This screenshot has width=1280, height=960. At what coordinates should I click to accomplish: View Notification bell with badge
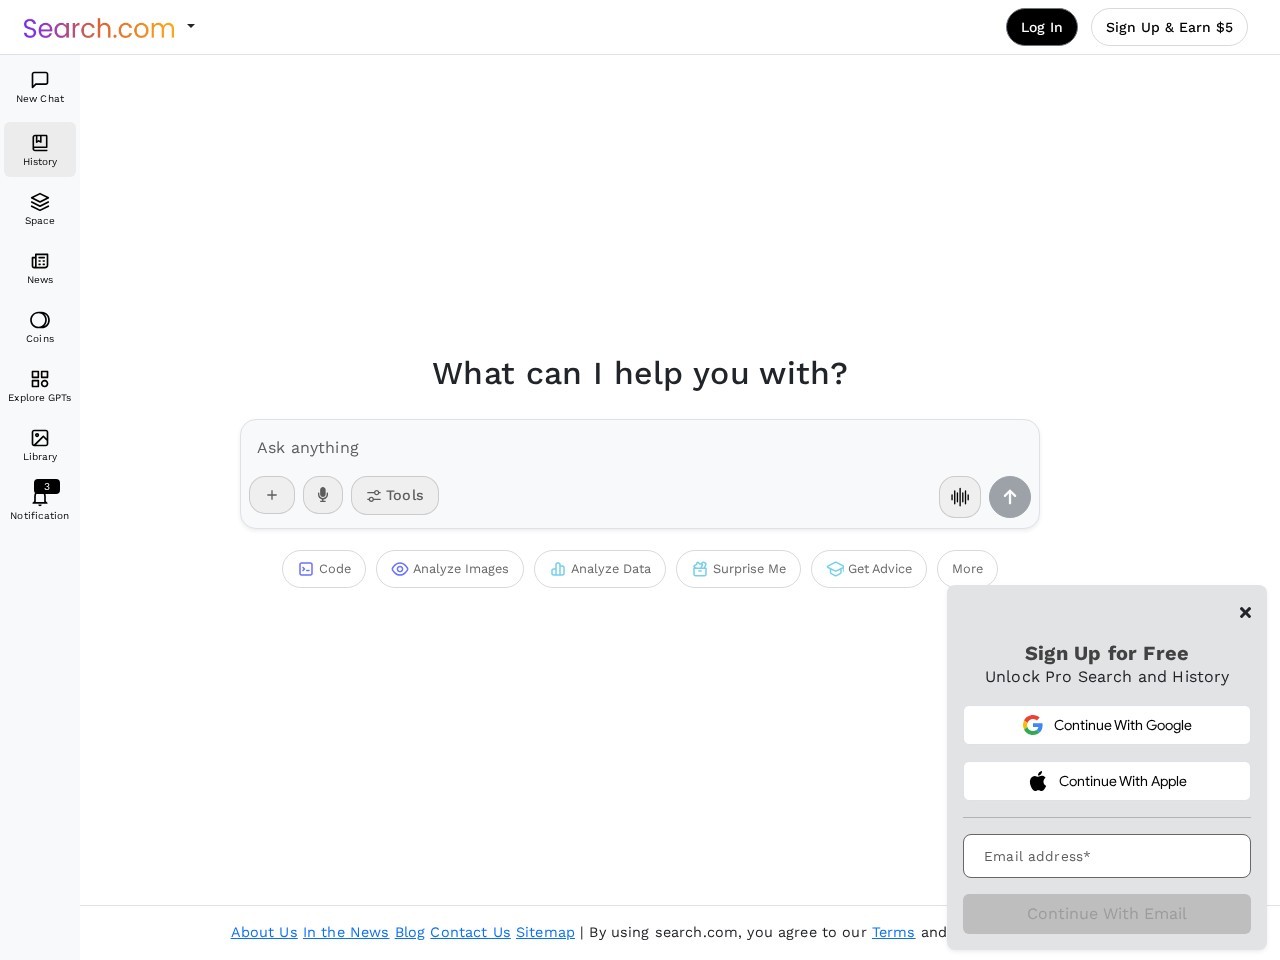coord(40,502)
